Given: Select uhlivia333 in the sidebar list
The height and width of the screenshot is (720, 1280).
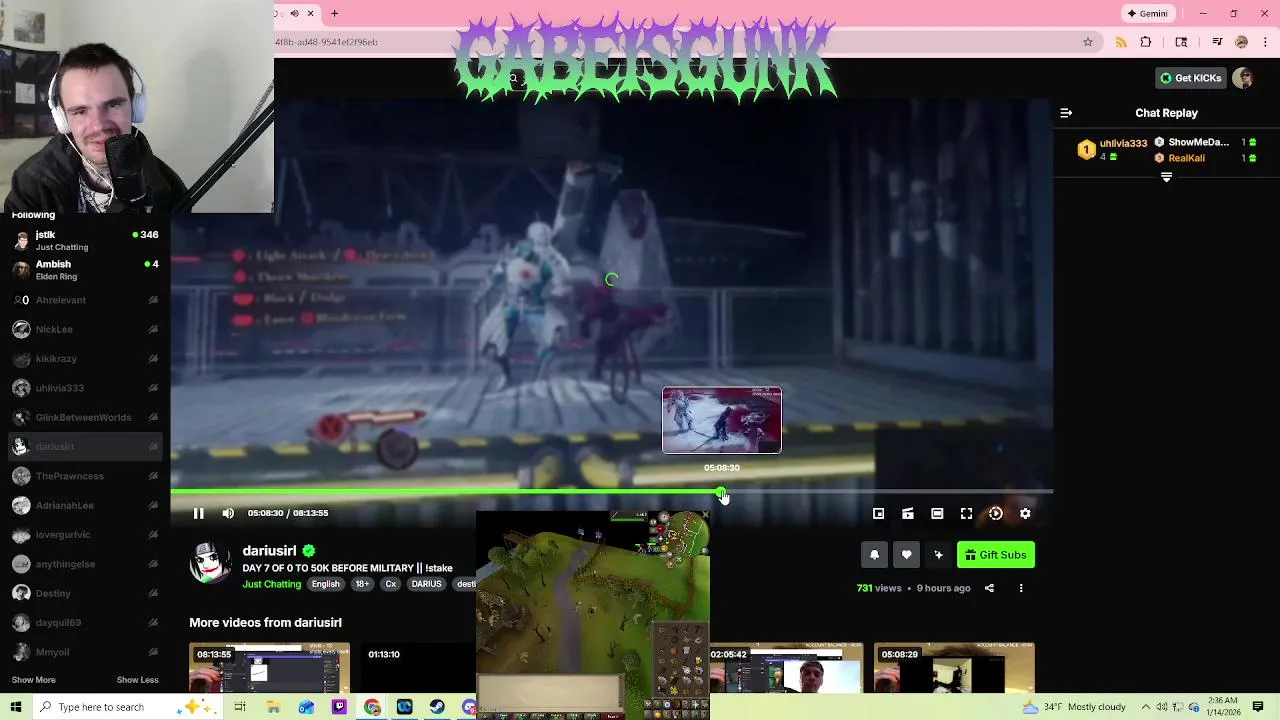Looking at the screenshot, I should coord(85,388).
